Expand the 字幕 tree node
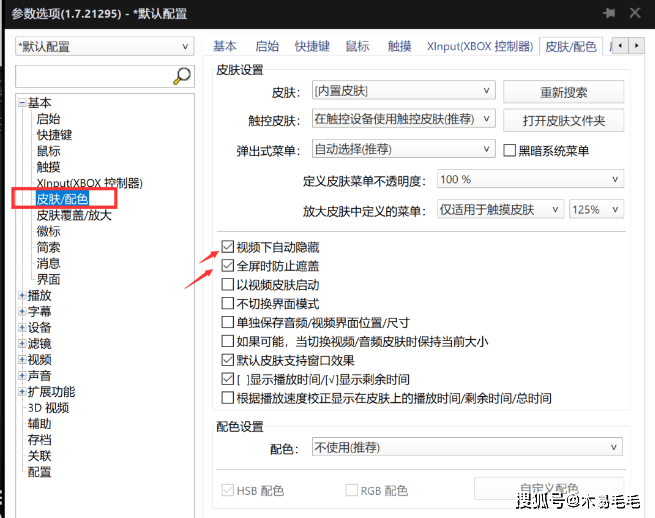The image size is (655, 518). point(22,311)
